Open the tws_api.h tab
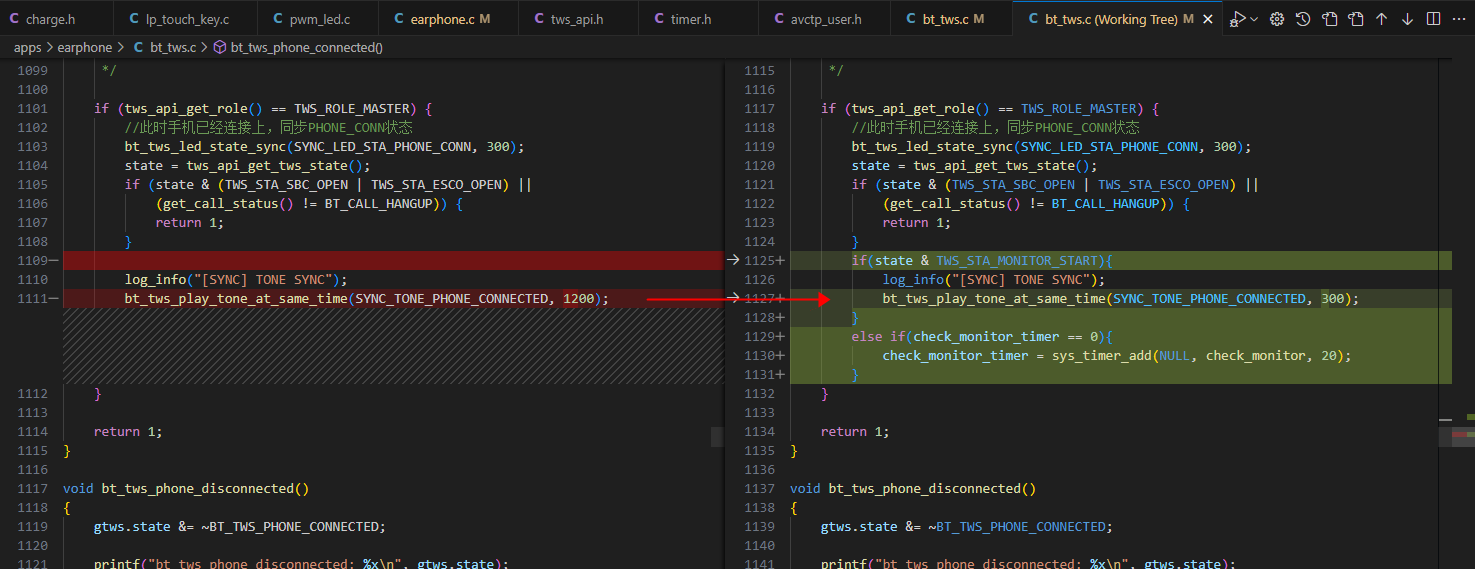The height and width of the screenshot is (569, 1475). pos(578,19)
